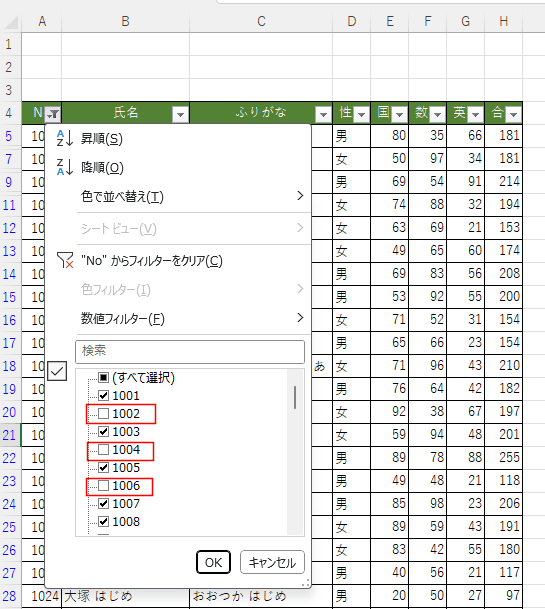Click the checkmark icon beside the search box
This screenshot has width=545, height=609.
[57, 371]
